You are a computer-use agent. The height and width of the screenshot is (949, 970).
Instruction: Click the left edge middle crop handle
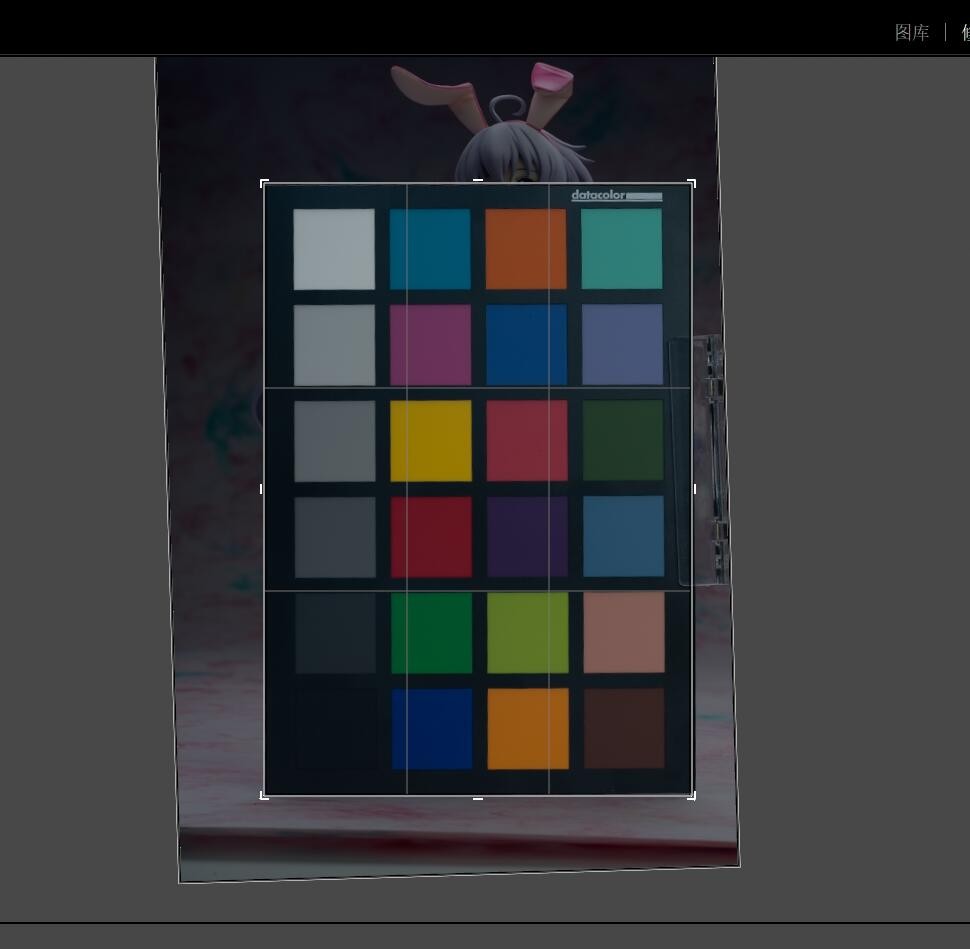pos(263,489)
